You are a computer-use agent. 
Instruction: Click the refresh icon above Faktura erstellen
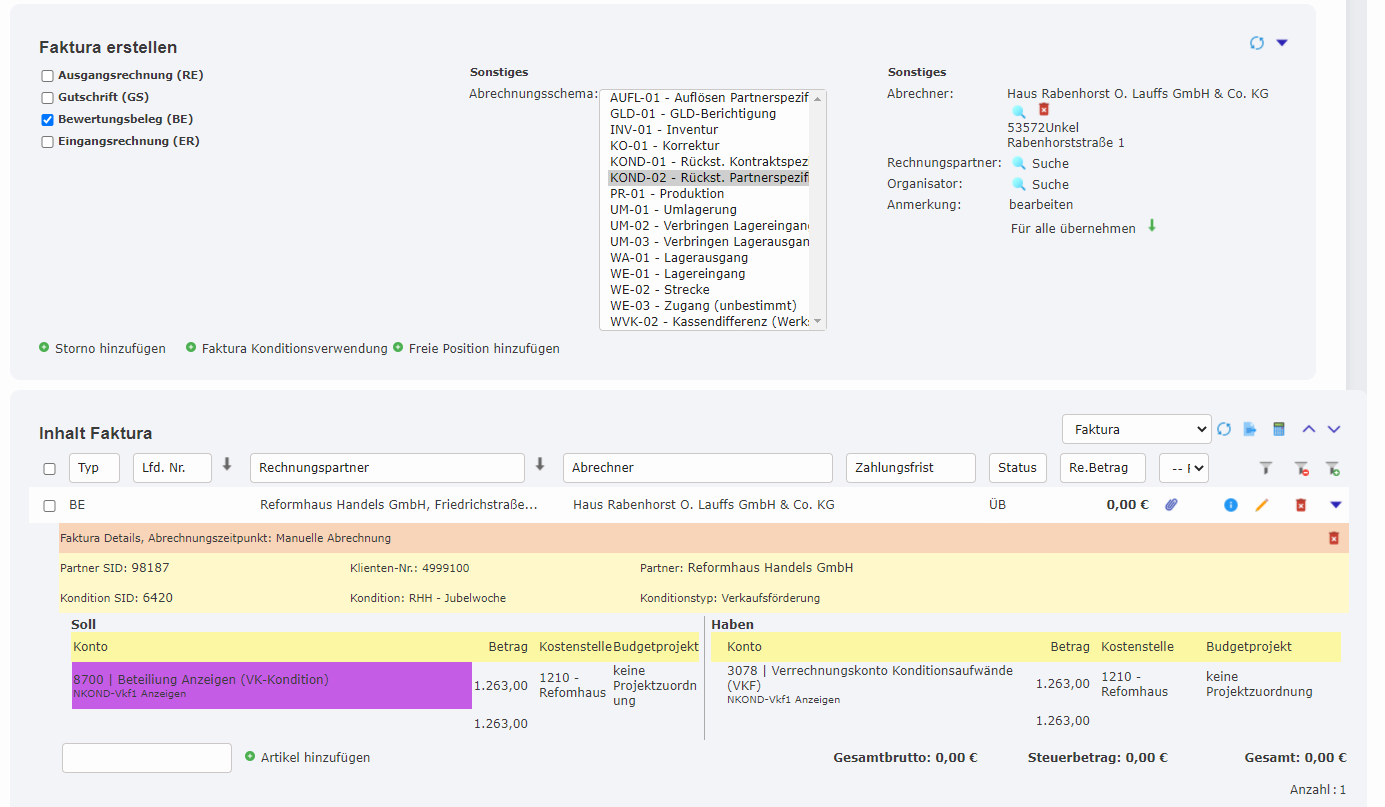(1257, 43)
